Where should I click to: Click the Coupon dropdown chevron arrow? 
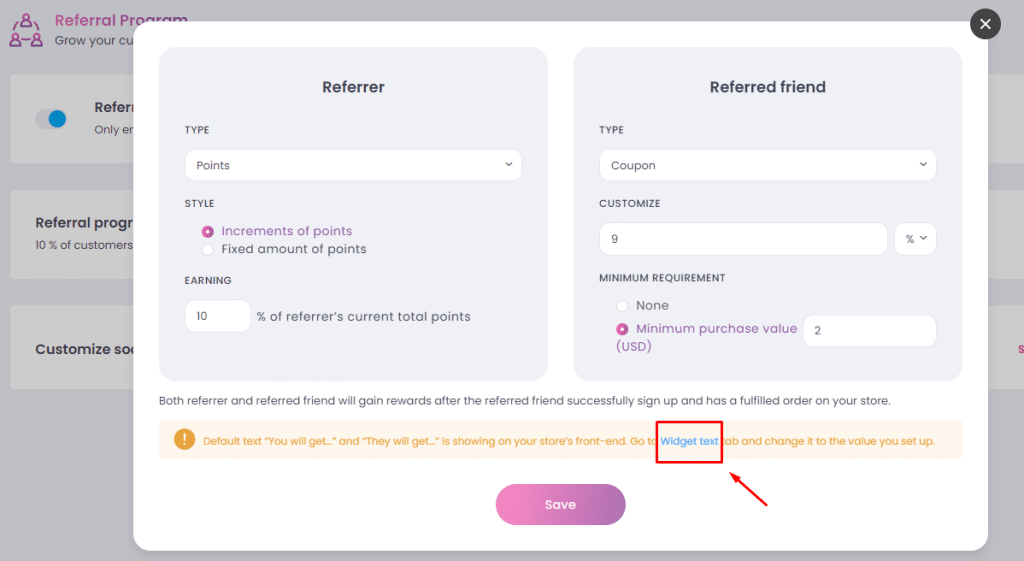click(x=923, y=165)
